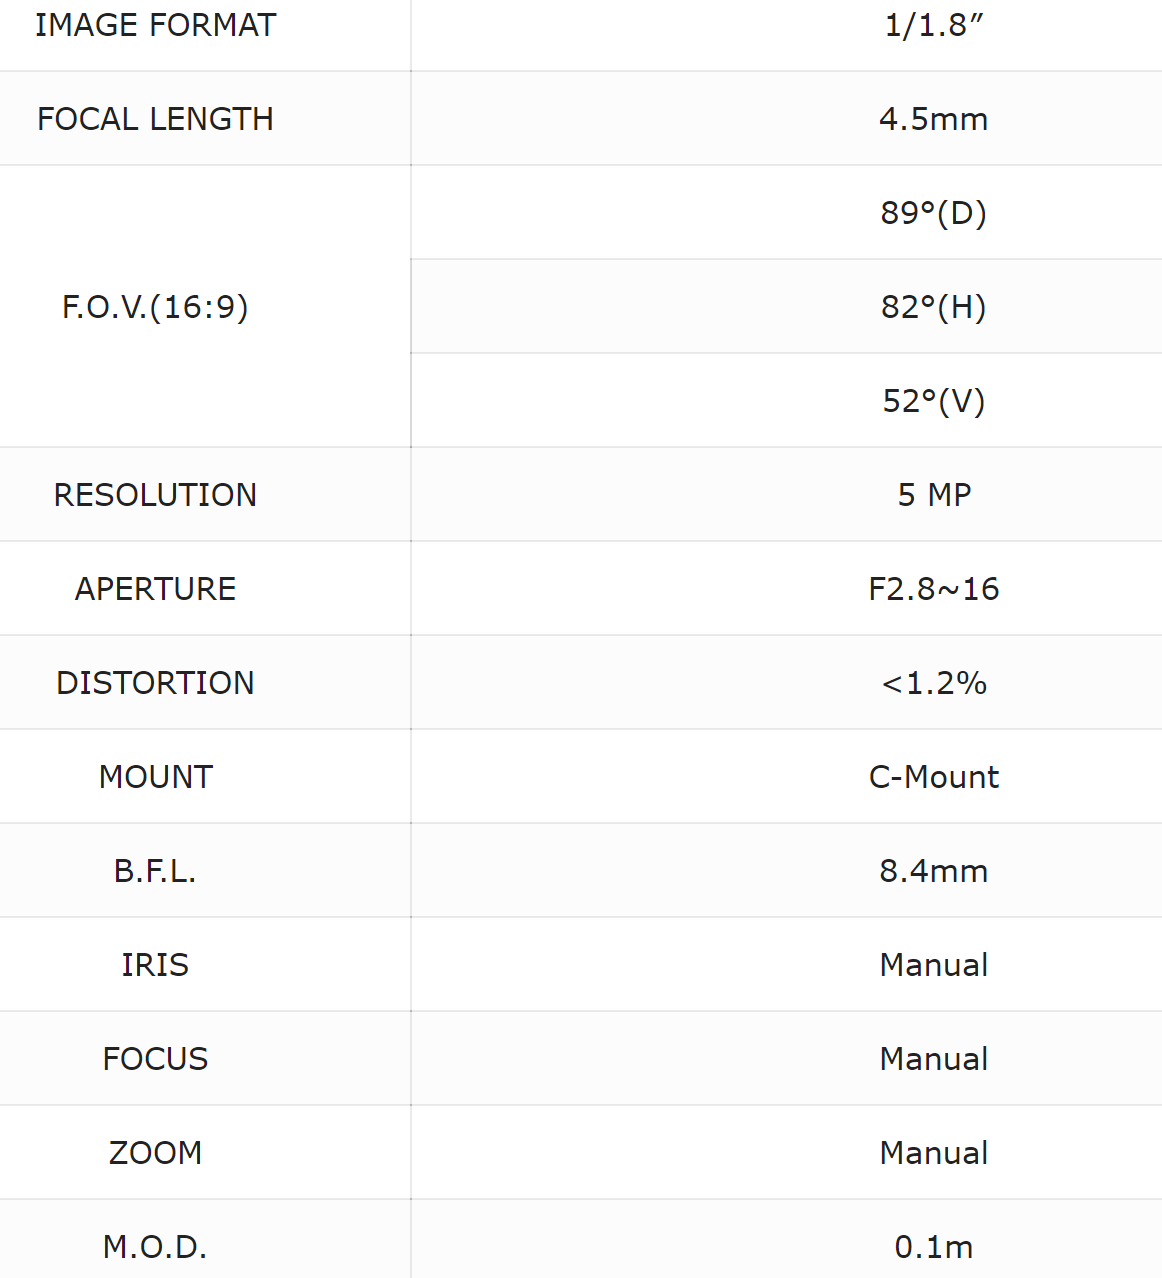
Task: Click the RESOLUTION row label
Action: pos(155,495)
